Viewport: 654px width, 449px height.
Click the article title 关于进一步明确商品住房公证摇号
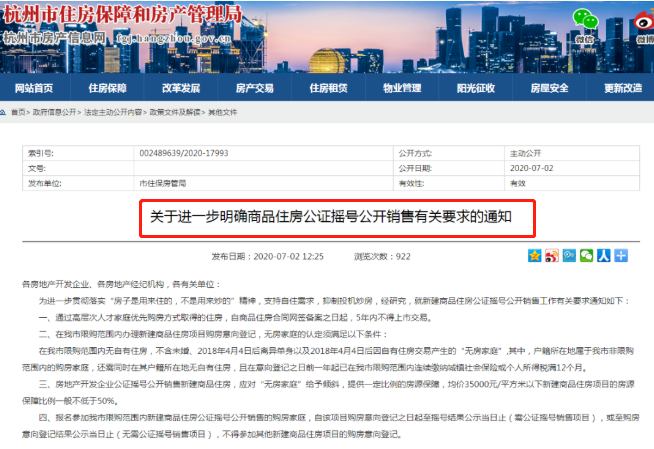point(331,217)
